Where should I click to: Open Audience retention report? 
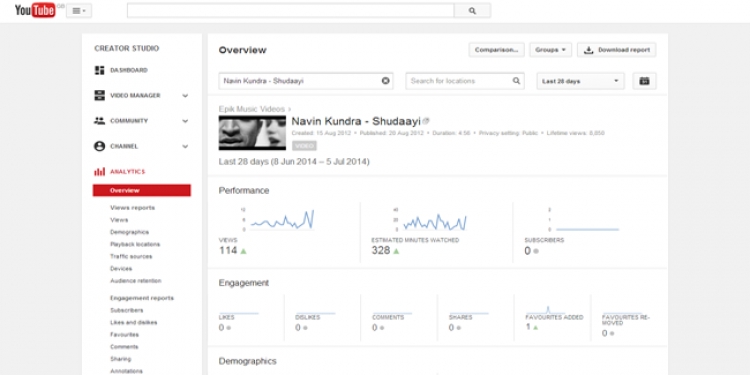tap(136, 281)
